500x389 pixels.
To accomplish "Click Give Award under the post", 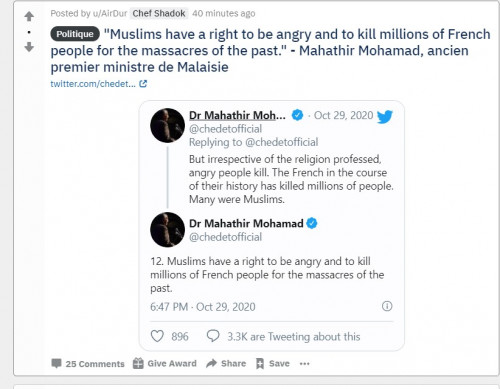I will tap(165, 363).
